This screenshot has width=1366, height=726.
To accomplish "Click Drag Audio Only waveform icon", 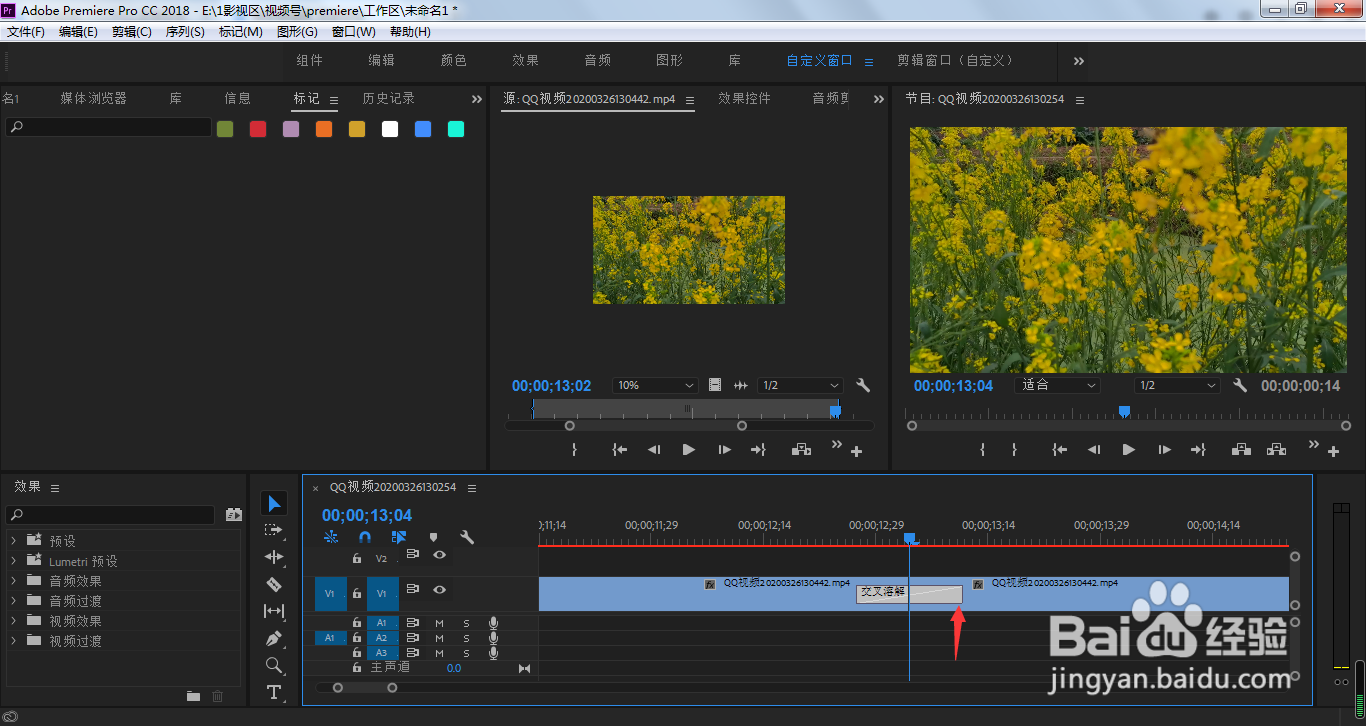I will [x=741, y=385].
